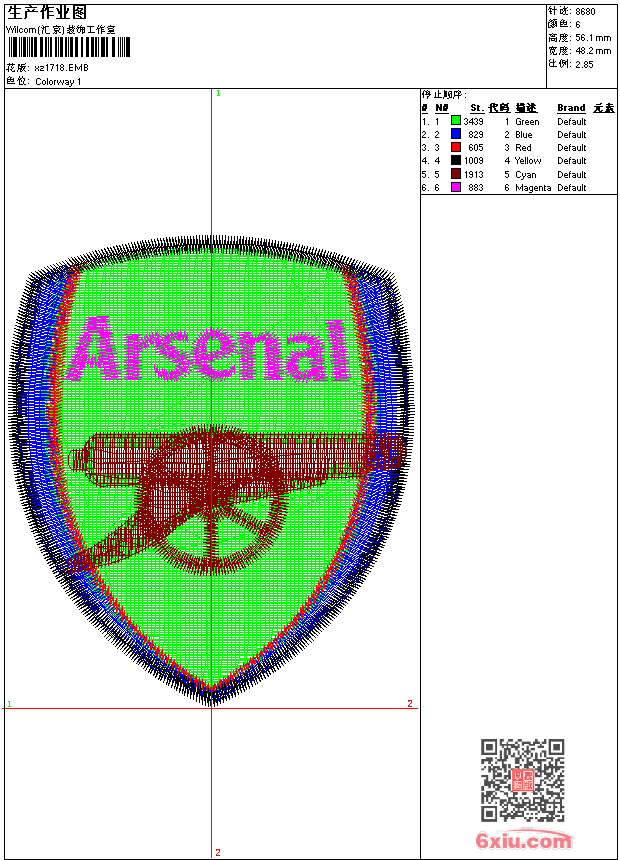
Task: Select stitch count '1009' in the Yellow row
Action: click(474, 161)
